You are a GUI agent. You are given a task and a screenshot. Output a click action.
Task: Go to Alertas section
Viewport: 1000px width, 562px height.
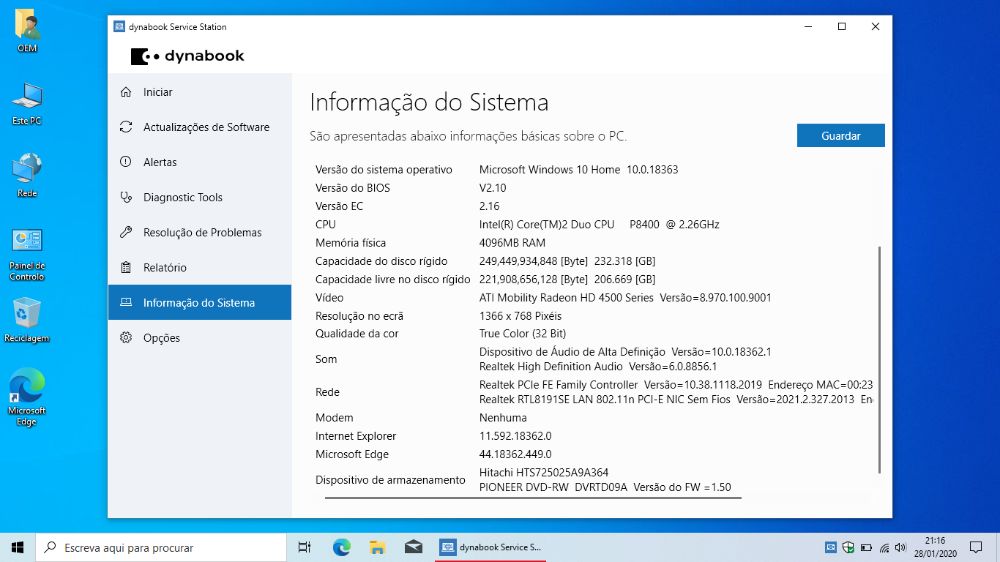coord(200,162)
